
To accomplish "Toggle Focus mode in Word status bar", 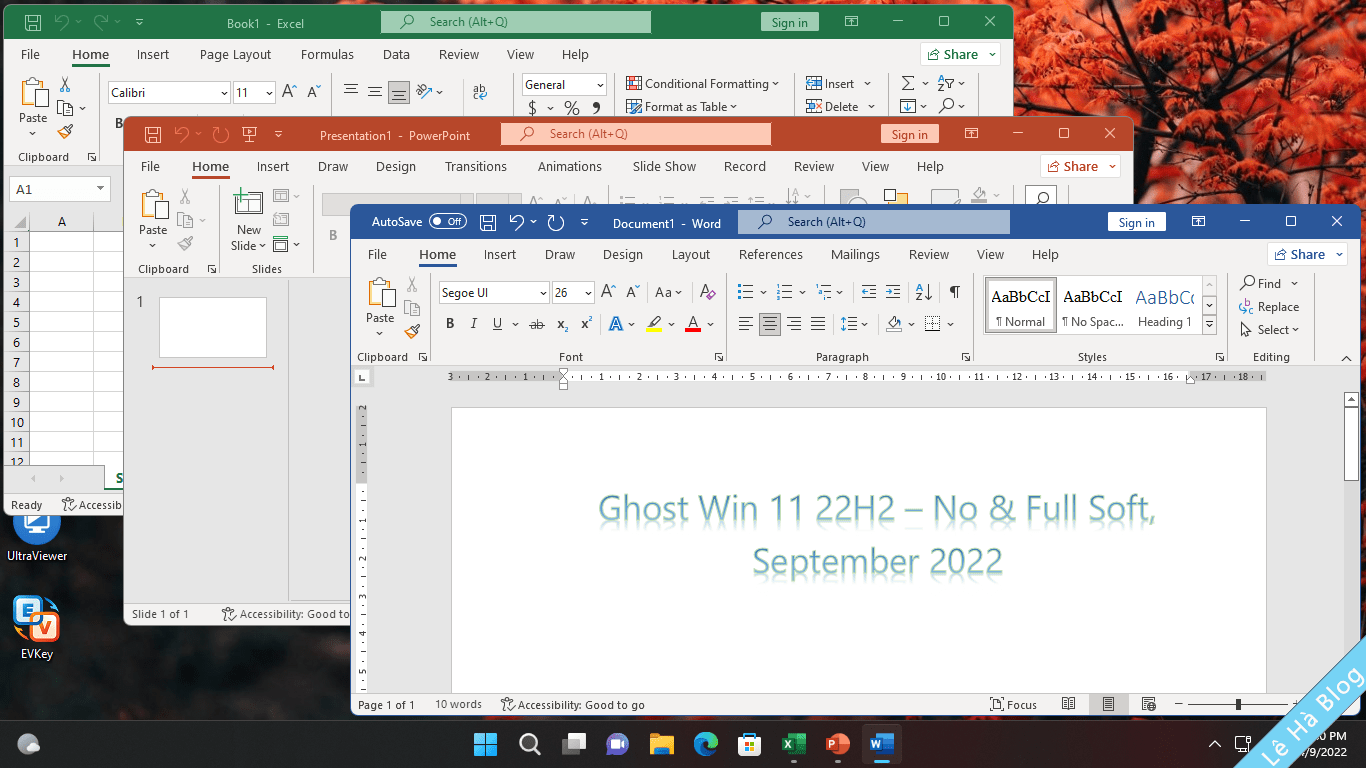I will point(1013,704).
